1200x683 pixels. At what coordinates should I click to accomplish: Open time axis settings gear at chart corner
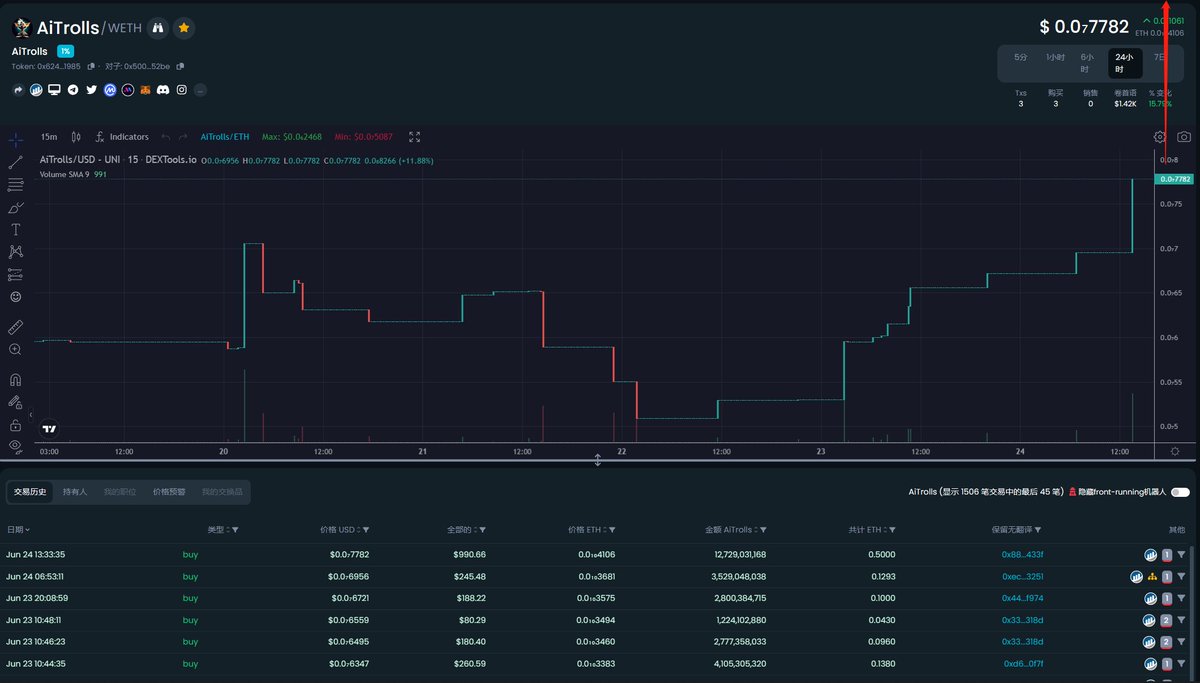pos(1174,451)
